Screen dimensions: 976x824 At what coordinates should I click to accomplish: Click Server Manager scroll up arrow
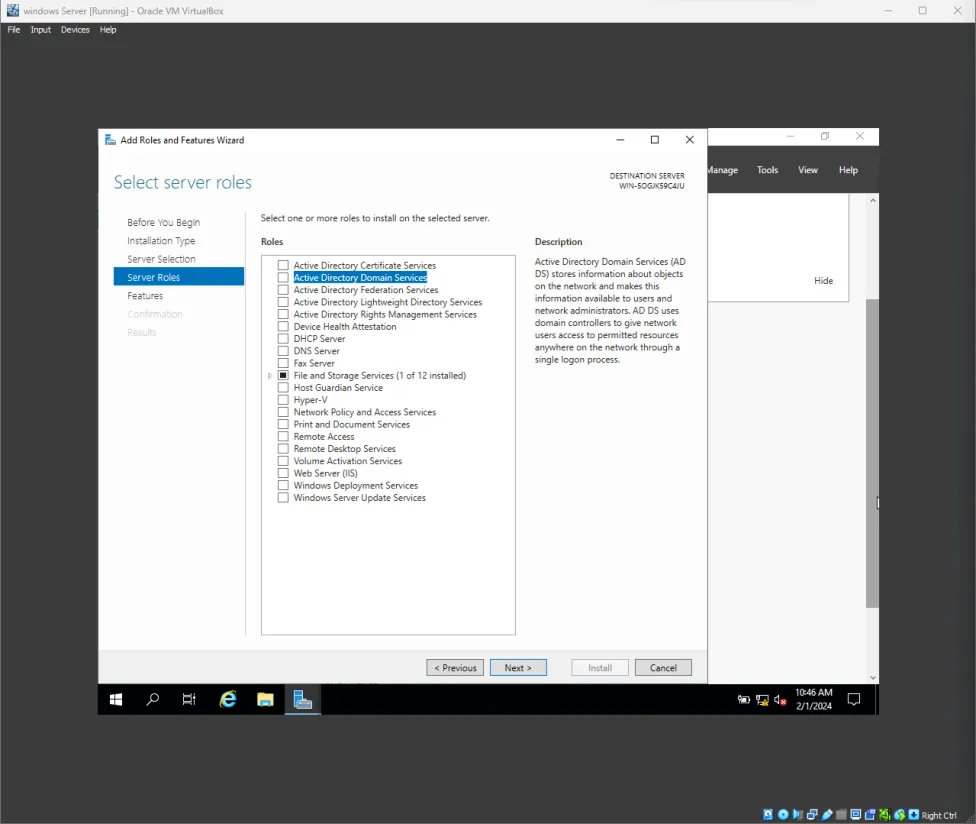click(873, 200)
